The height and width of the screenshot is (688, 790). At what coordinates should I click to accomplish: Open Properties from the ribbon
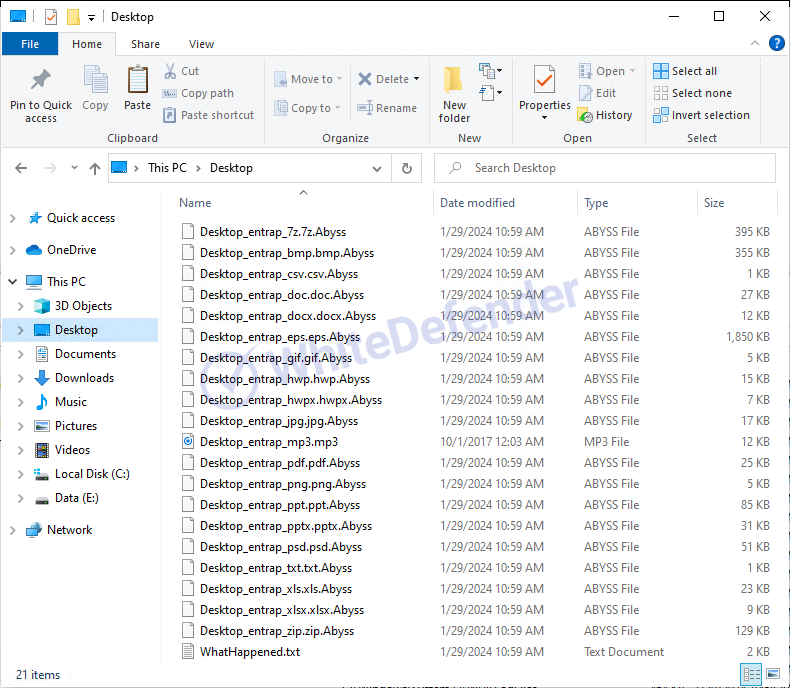point(545,93)
